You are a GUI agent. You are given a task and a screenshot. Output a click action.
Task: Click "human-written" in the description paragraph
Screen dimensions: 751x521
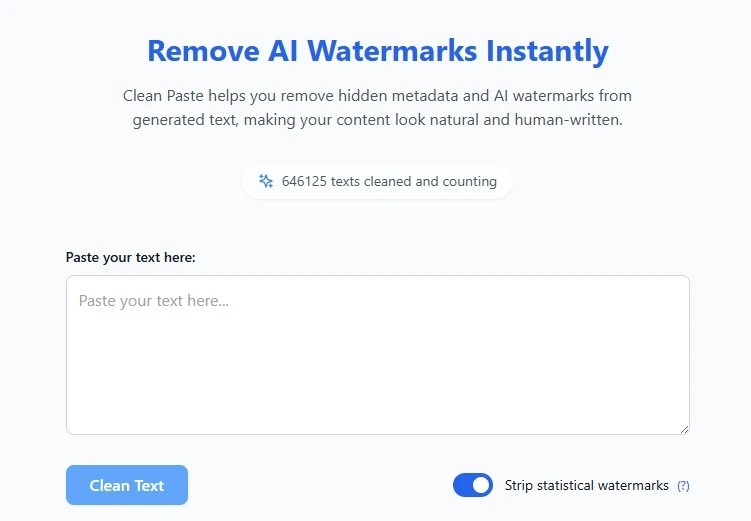point(569,120)
